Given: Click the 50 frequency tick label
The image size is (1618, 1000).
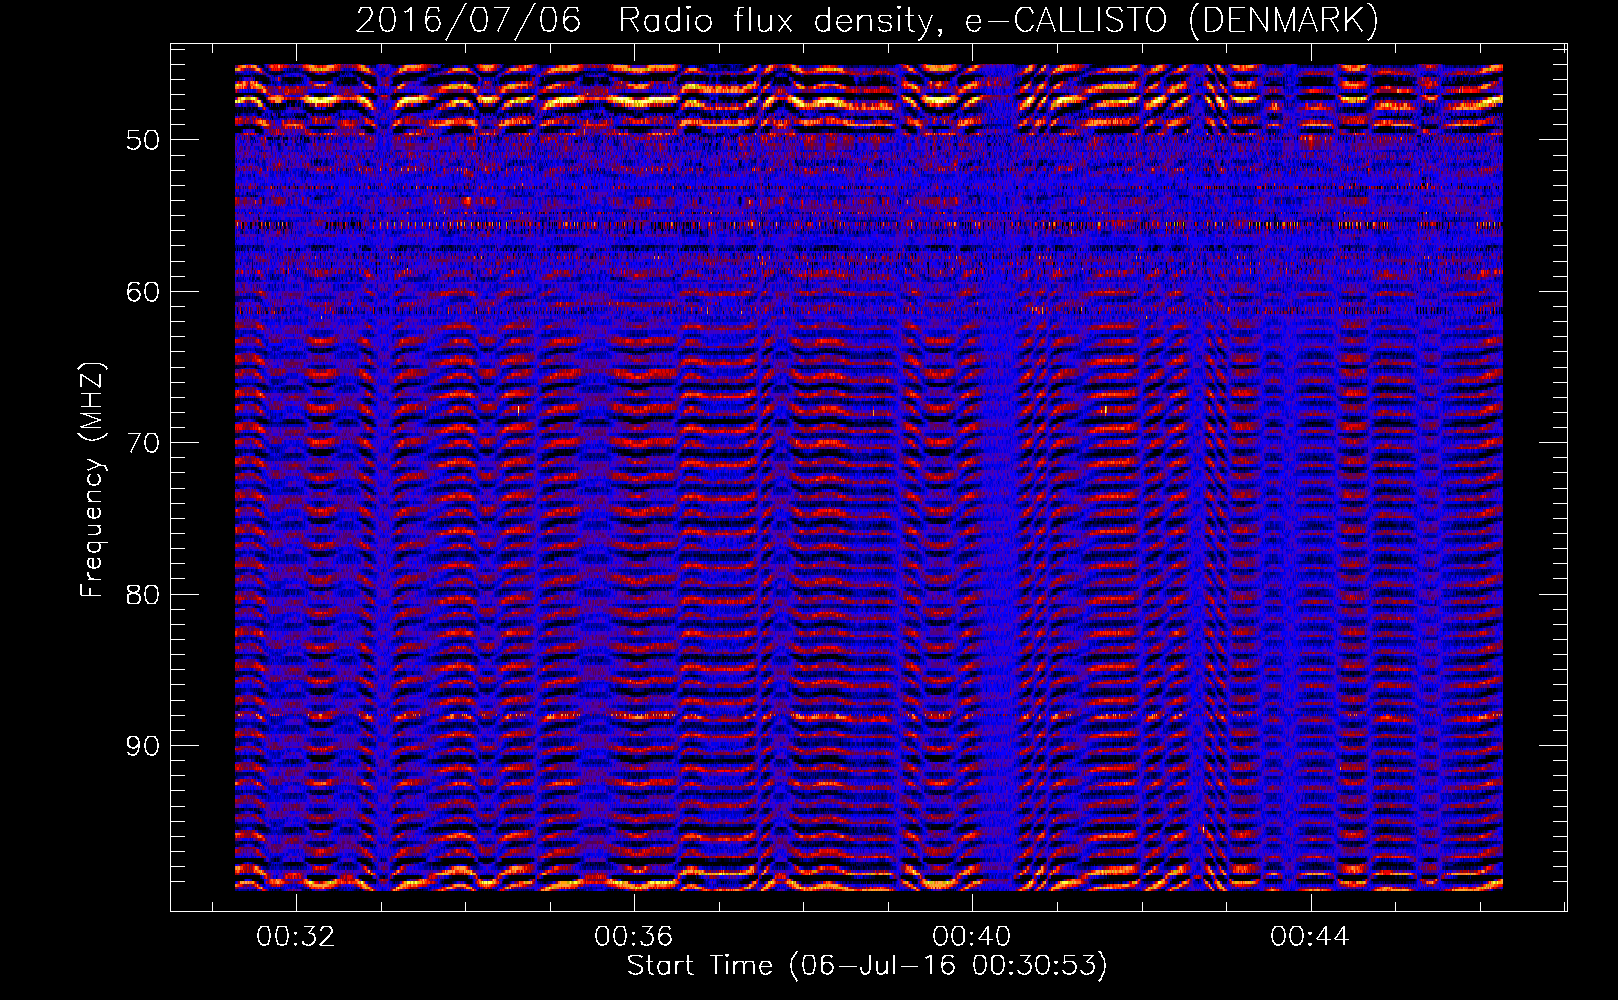Looking at the screenshot, I should click(143, 140).
